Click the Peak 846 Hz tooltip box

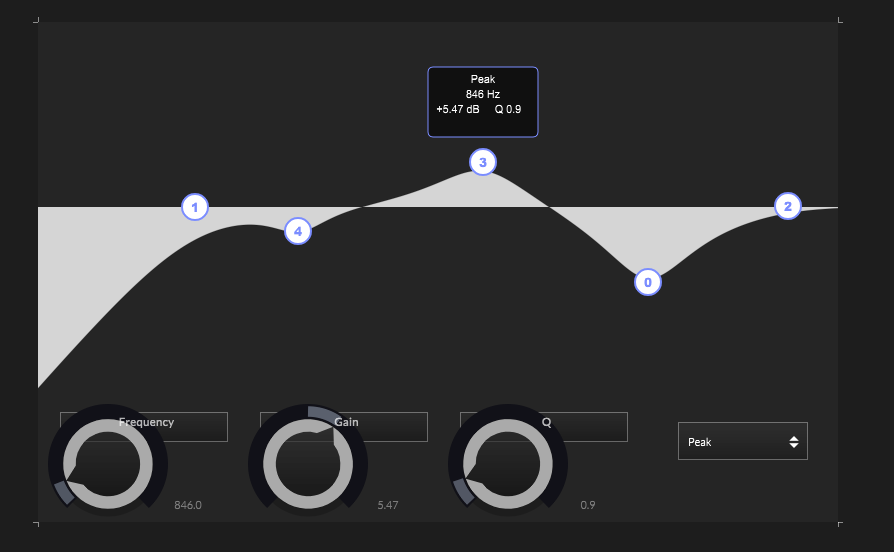point(483,101)
